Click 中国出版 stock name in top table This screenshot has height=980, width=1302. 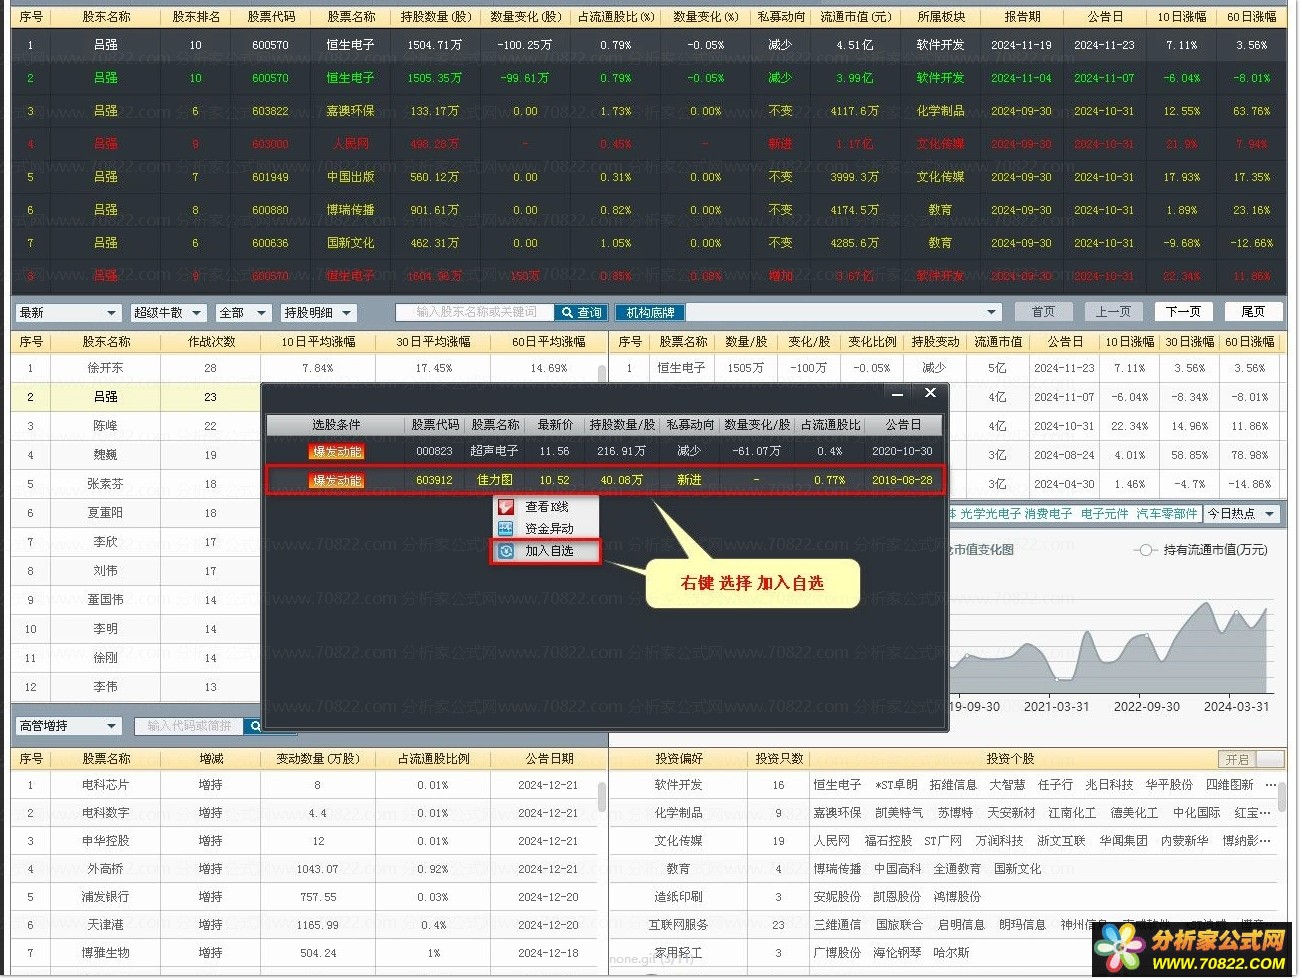pyautogui.click(x=350, y=177)
